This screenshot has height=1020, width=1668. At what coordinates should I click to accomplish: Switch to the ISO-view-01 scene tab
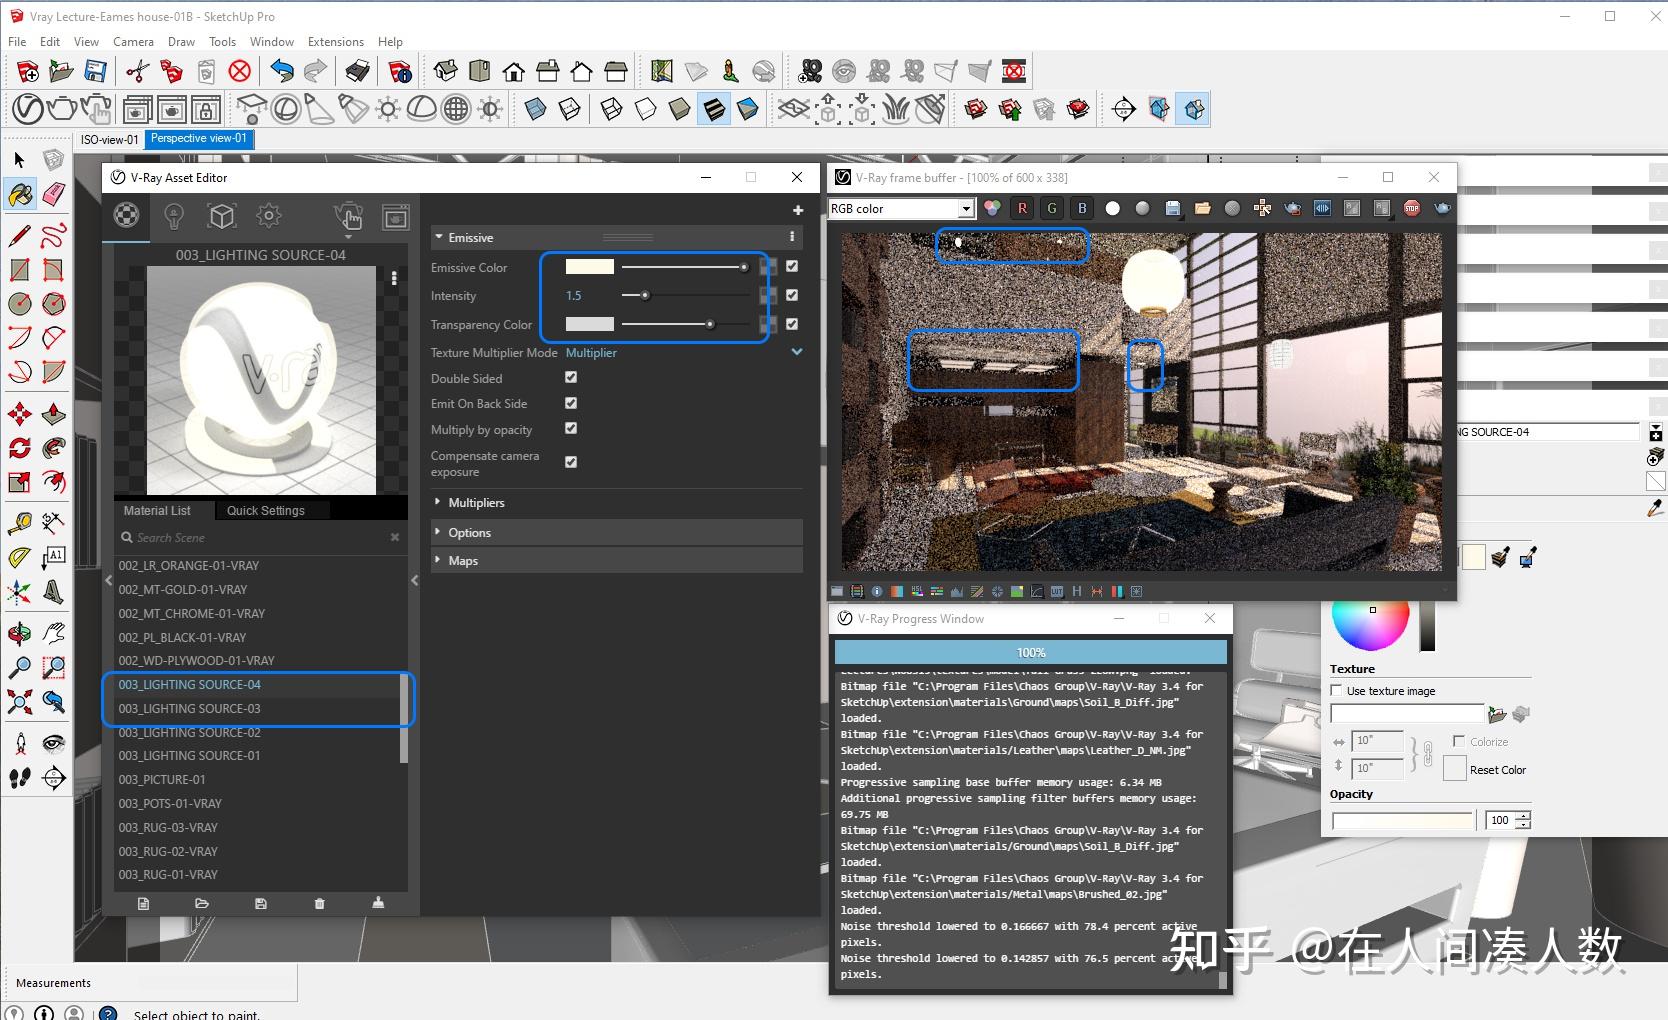tap(108, 139)
